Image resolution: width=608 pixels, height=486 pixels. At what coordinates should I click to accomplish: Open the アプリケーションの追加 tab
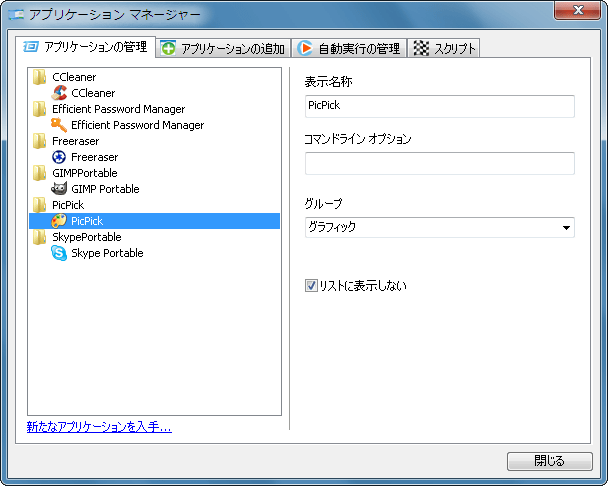pos(223,48)
